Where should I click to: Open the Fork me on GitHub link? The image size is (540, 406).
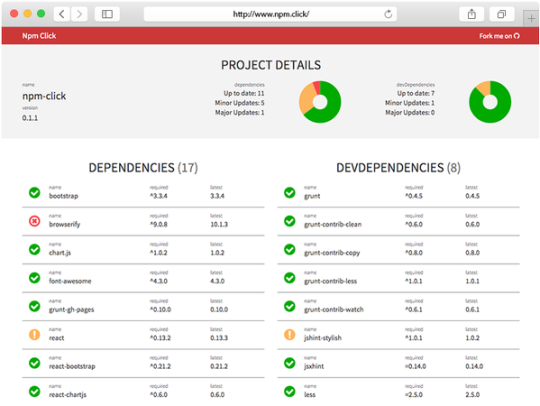pos(499,36)
